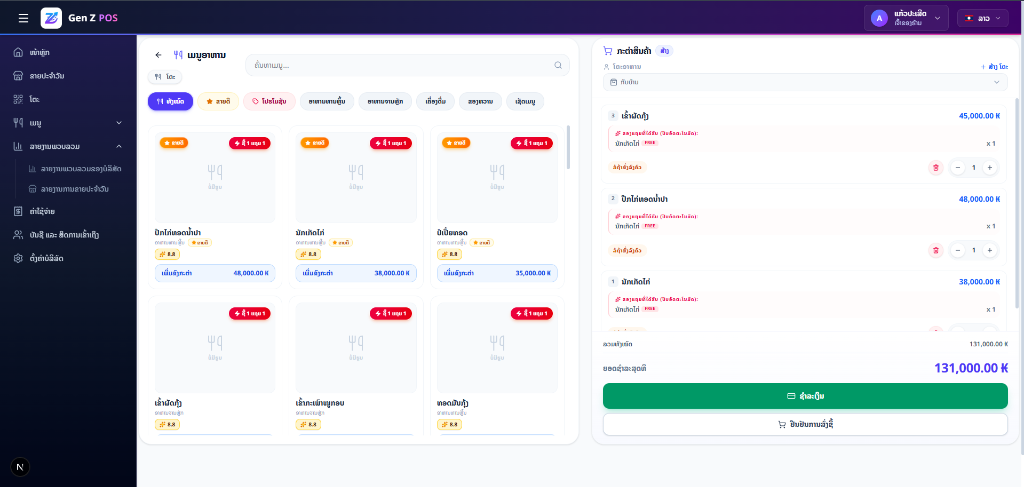The height and width of the screenshot is (487, 1024).
Task: Click the bar-chart overview report icon in sidebar
Action: pyautogui.click(x=18, y=146)
